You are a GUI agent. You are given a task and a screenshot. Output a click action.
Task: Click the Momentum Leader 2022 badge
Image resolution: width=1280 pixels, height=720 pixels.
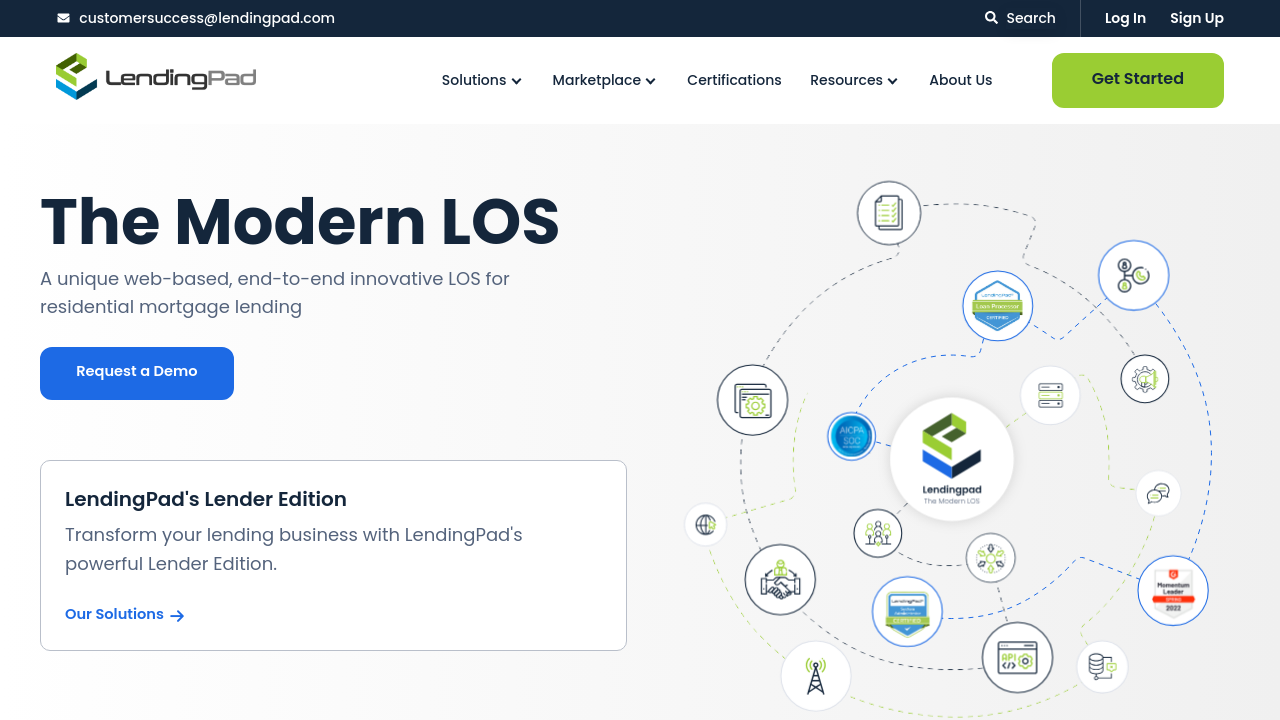click(x=1172, y=591)
